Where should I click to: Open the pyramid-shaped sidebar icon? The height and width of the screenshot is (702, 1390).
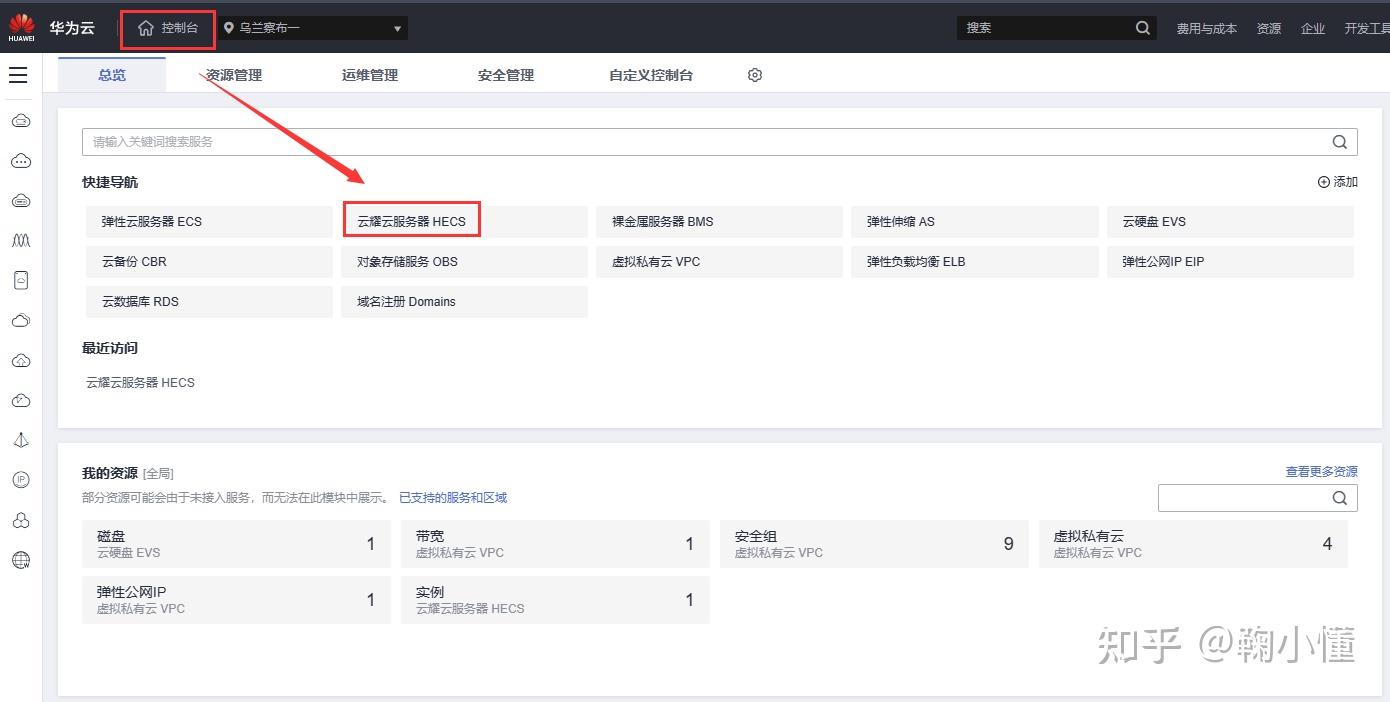coord(21,440)
